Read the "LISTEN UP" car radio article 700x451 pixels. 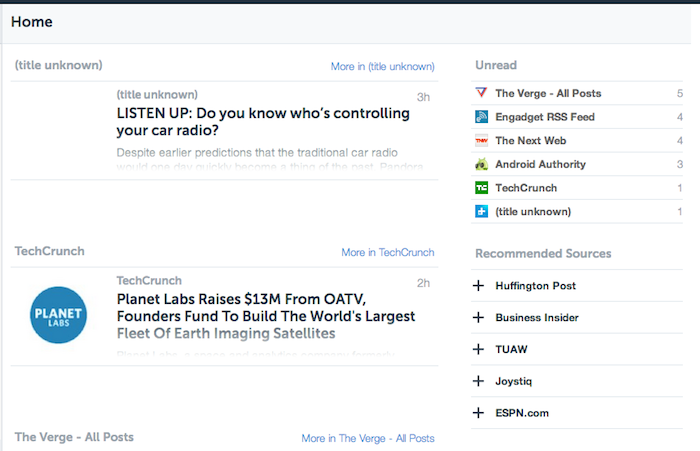coord(263,122)
